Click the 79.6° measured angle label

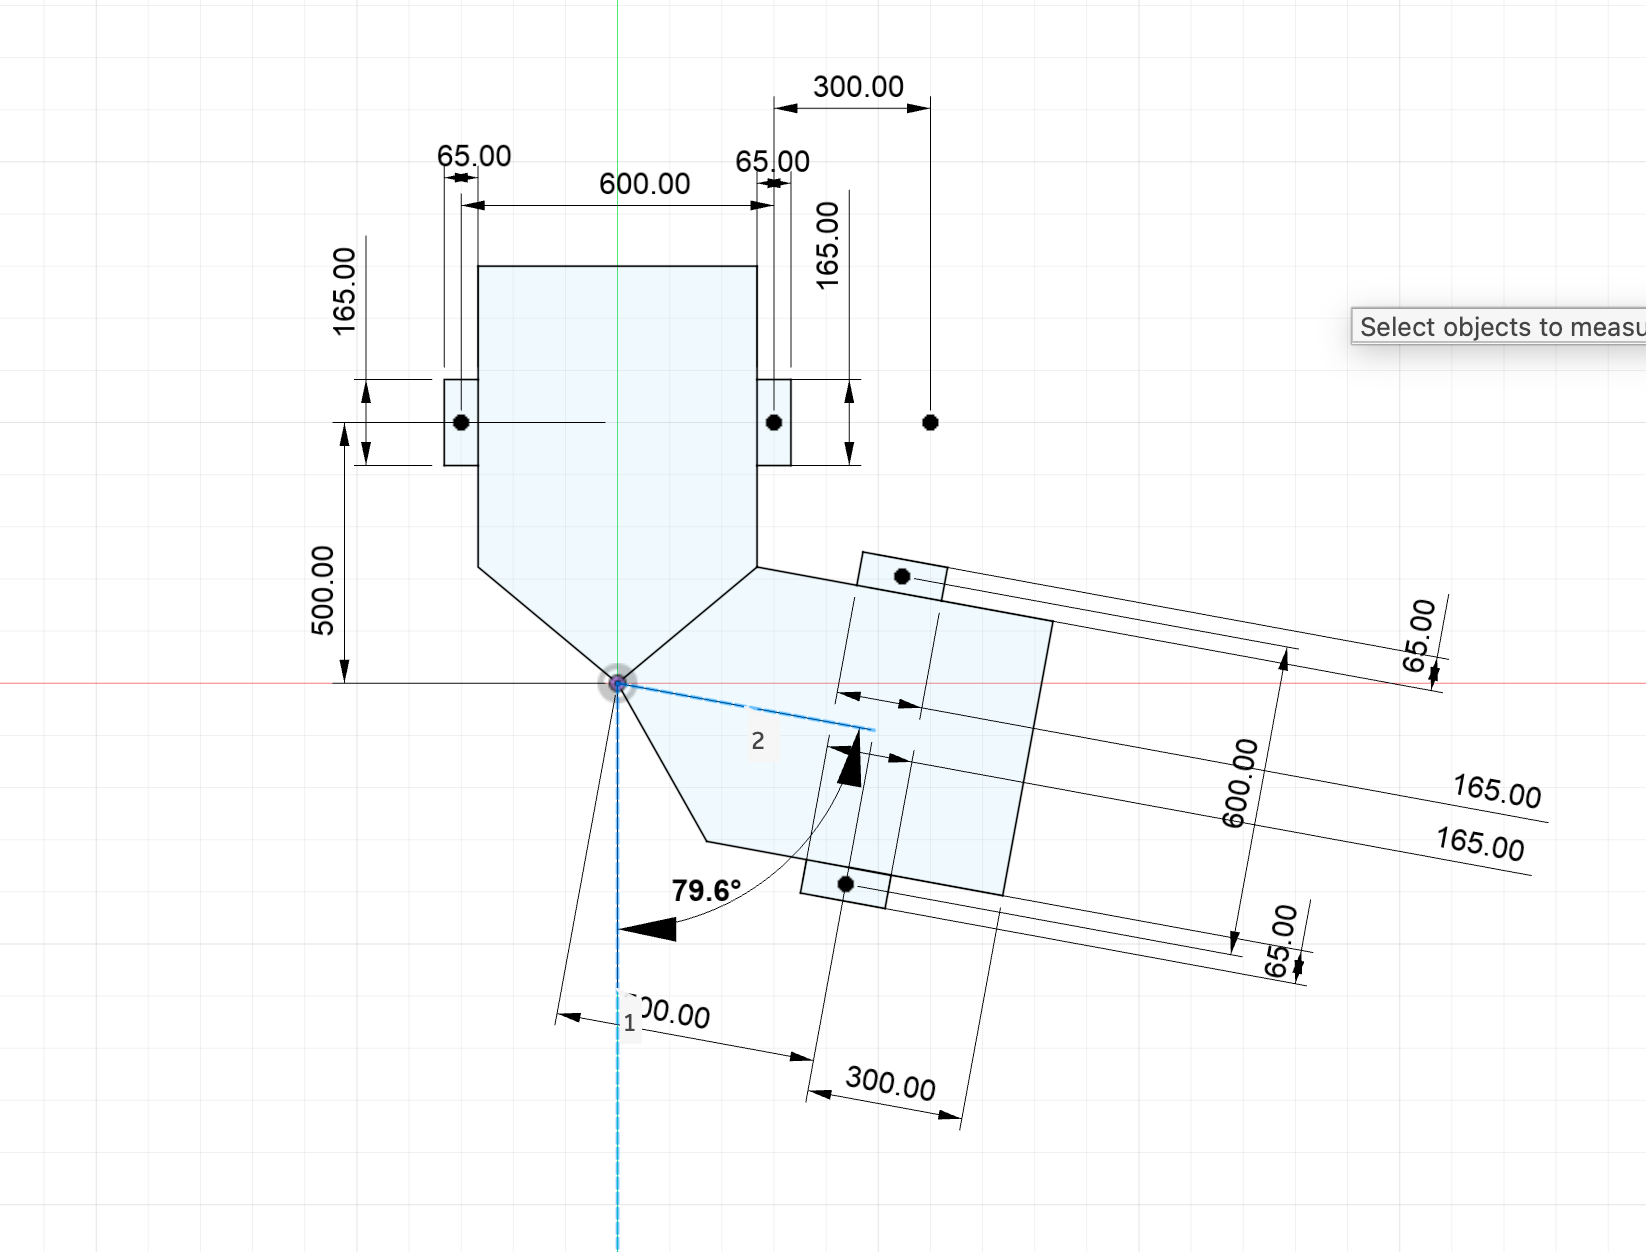(x=706, y=890)
